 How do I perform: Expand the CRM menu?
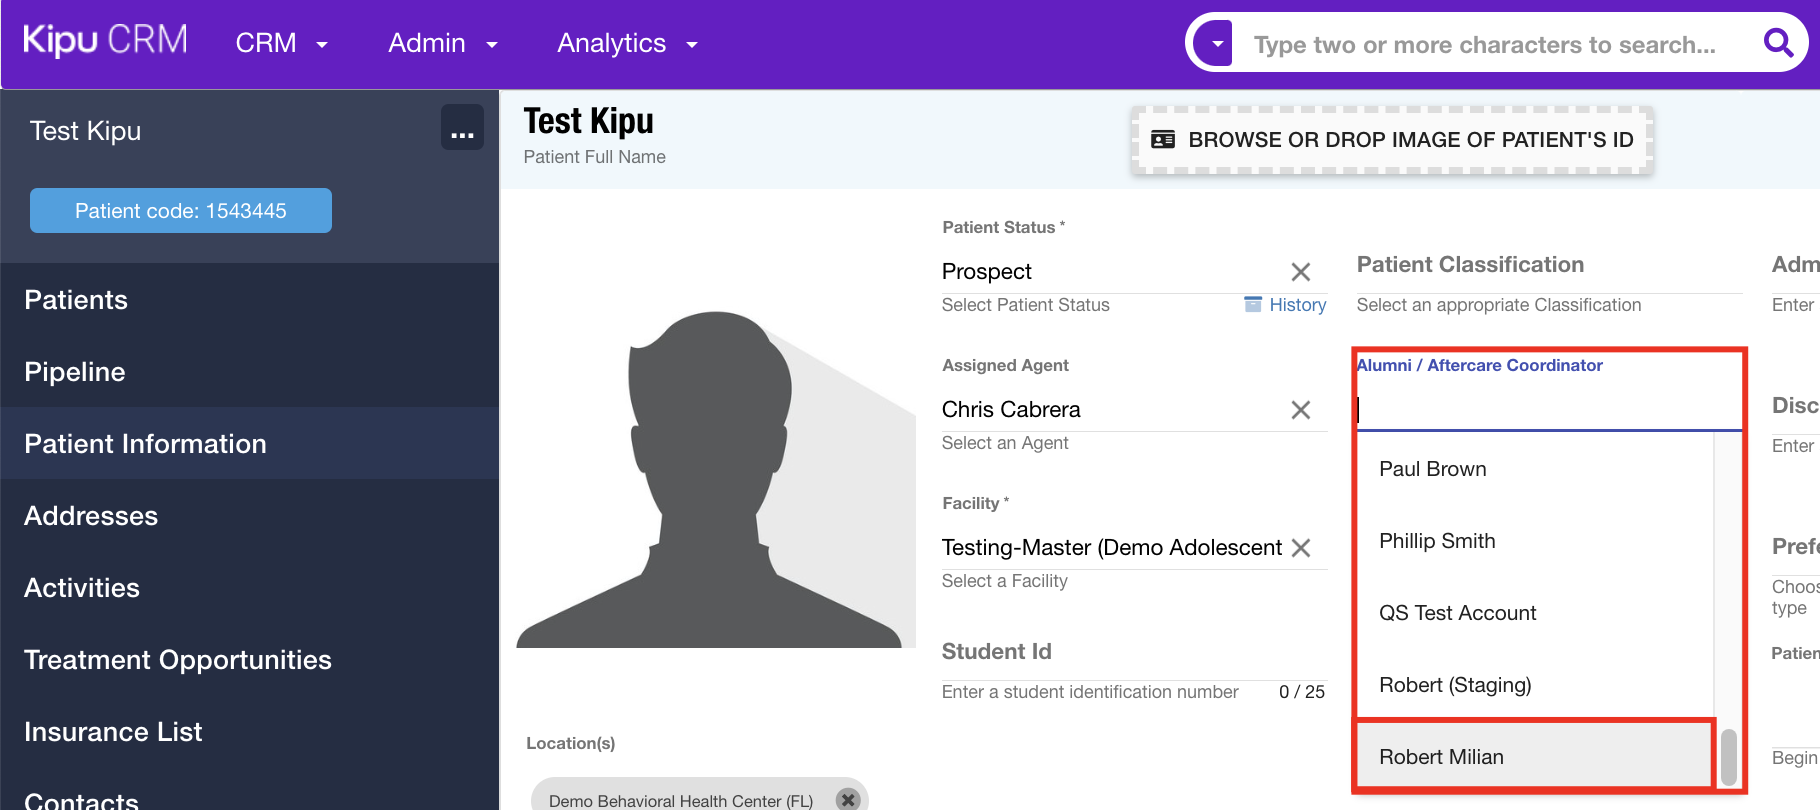(x=281, y=44)
